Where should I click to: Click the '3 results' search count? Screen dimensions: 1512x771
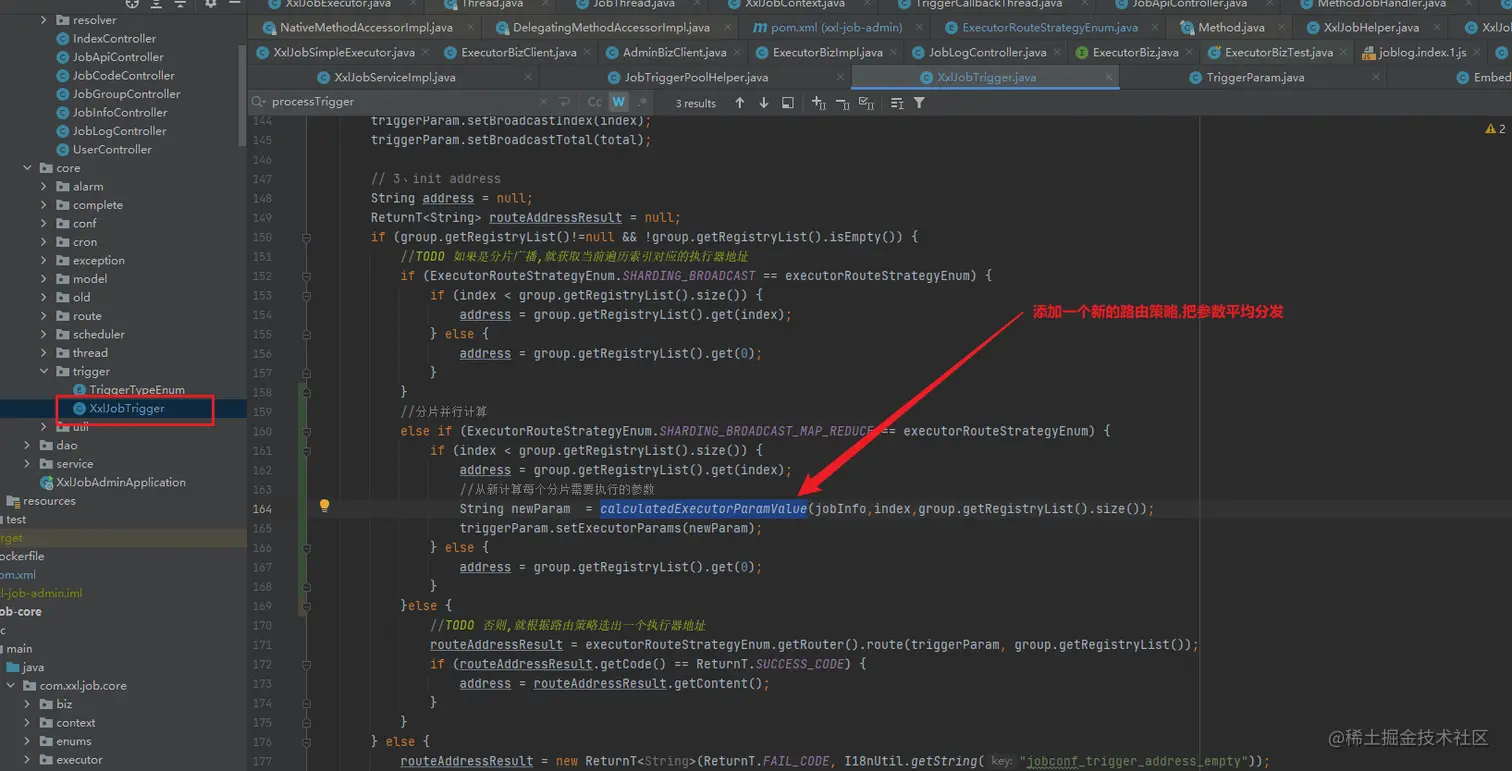click(696, 103)
